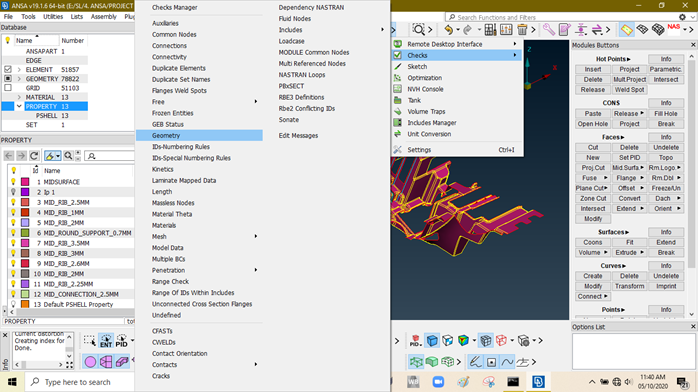Toggle the visibility bulb for MID_CONNECTION_2.5MM
The width and height of the screenshot is (698, 392).
coord(13,294)
